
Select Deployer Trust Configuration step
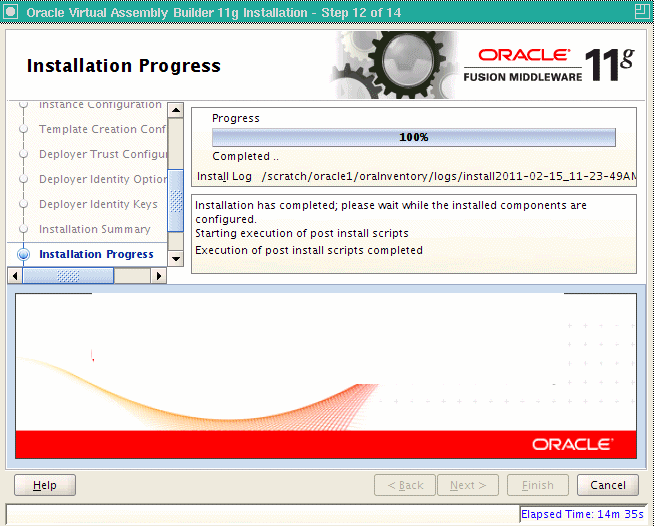coord(103,154)
